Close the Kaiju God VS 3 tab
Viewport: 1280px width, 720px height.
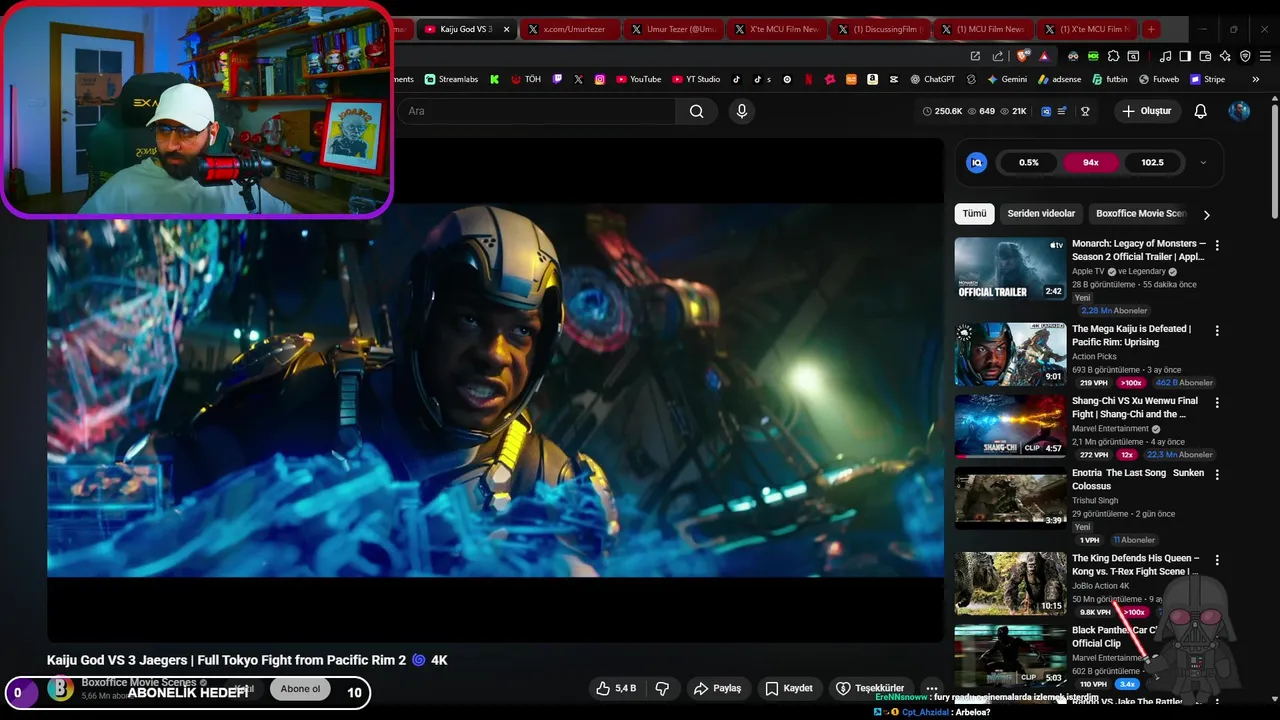tap(506, 29)
